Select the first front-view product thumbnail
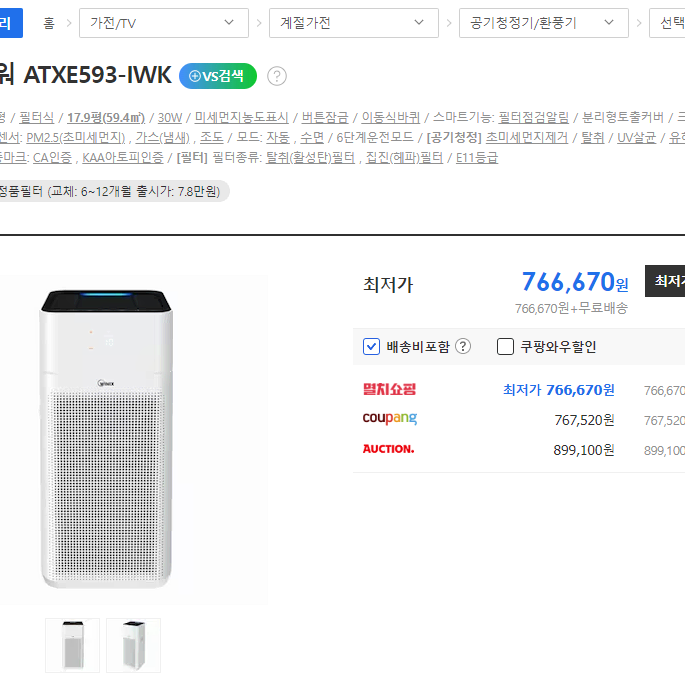685x685 pixels. (x=73, y=645)
